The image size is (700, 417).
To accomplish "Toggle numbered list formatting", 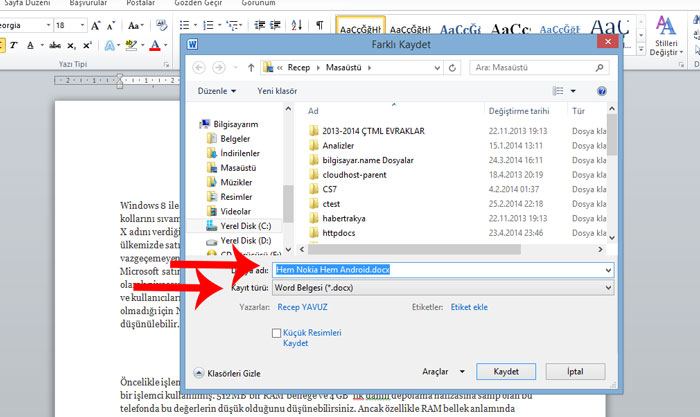I will coord(208,25).
